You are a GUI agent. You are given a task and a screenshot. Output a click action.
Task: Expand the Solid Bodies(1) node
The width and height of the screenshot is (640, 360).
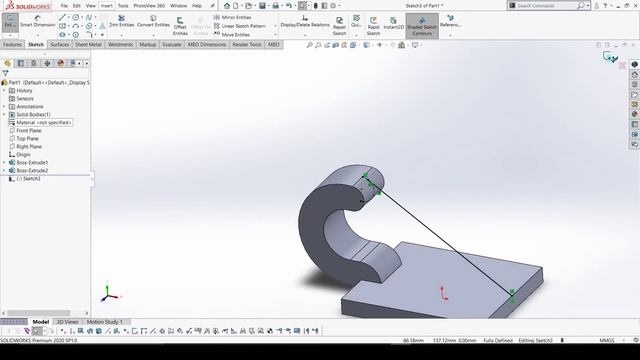[x=4, y=115]
